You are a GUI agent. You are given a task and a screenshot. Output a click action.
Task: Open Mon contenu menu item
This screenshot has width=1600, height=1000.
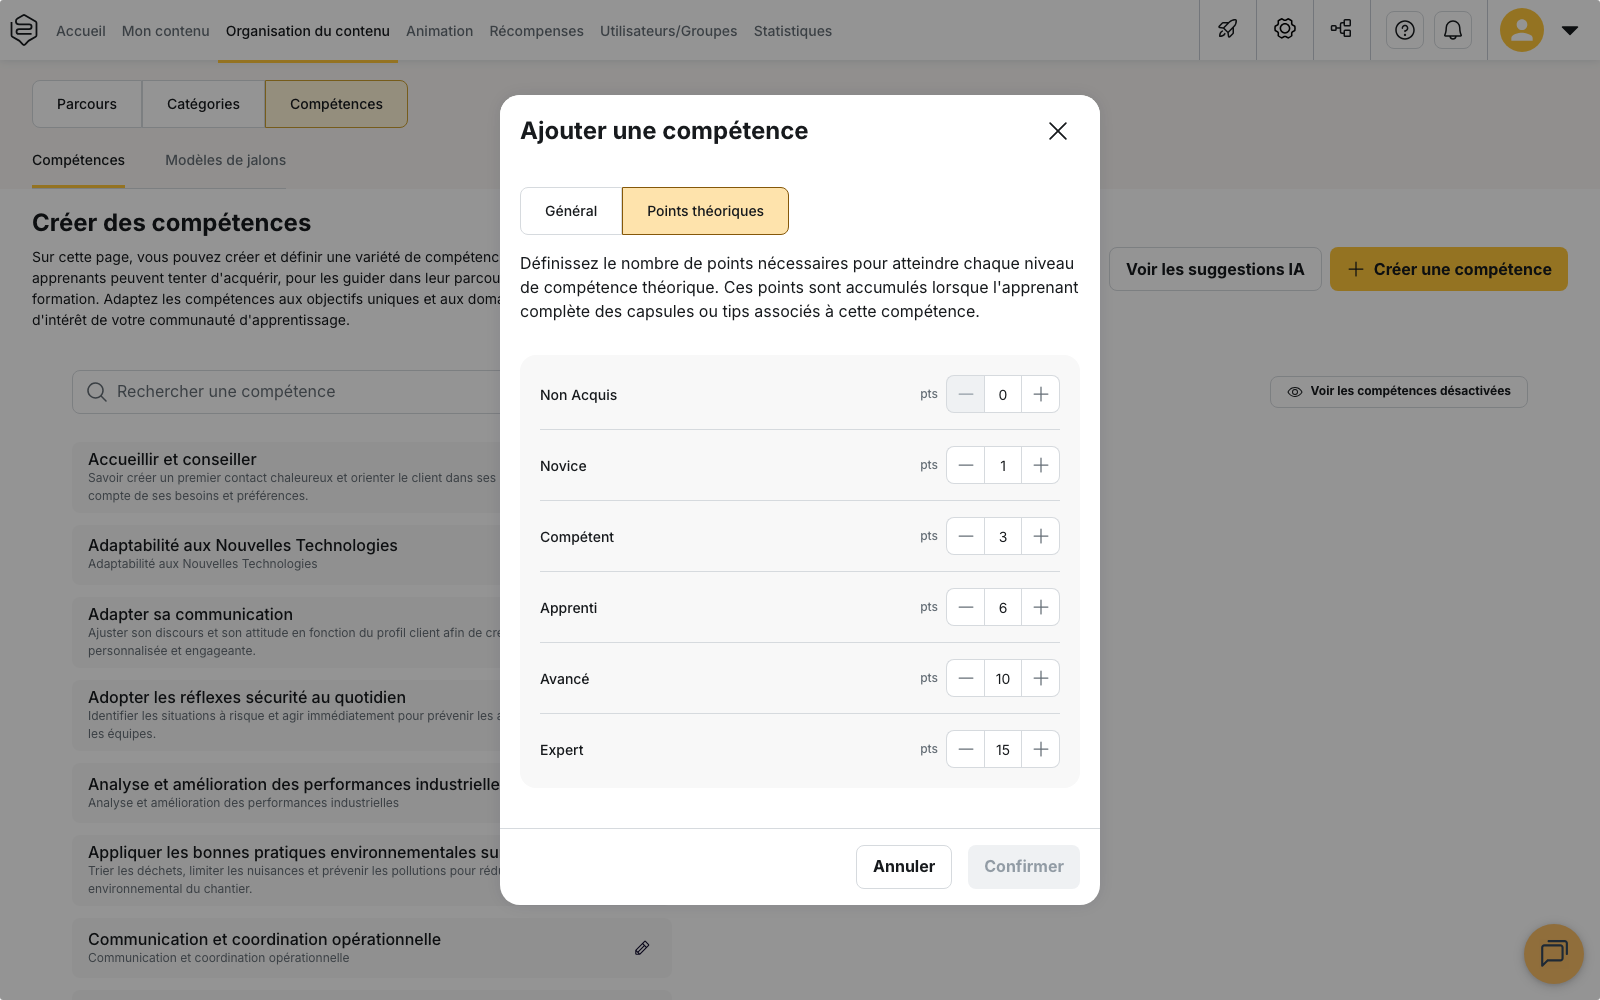(x=166, y=31)
